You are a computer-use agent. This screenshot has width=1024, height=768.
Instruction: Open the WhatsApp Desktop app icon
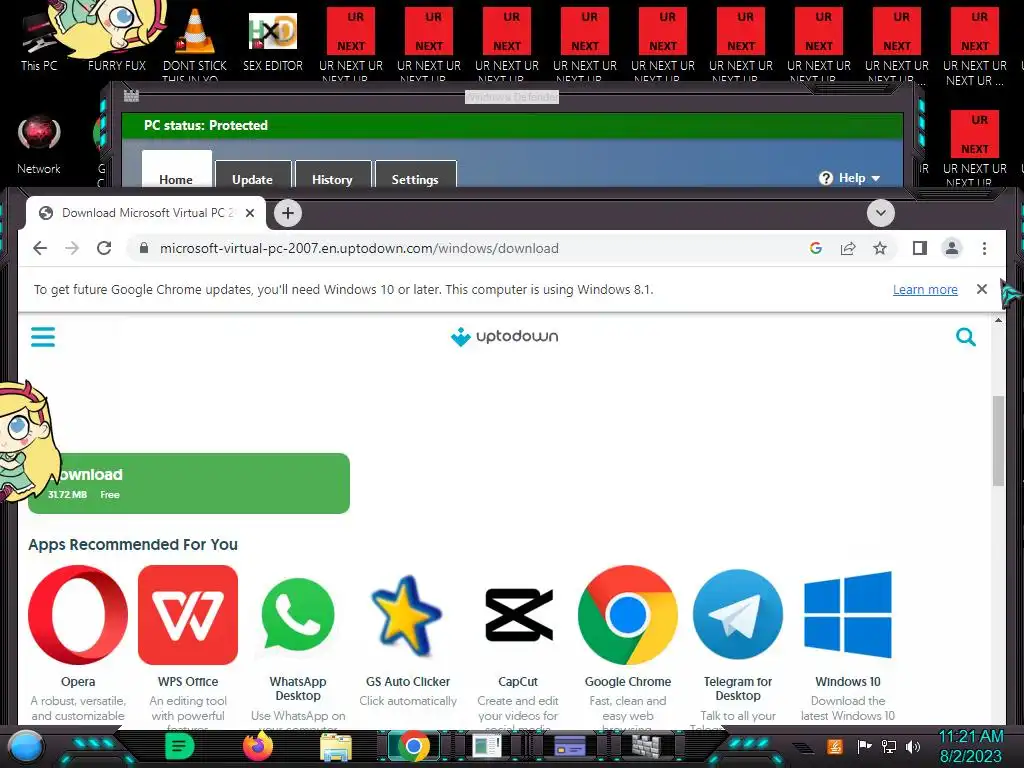298,615
